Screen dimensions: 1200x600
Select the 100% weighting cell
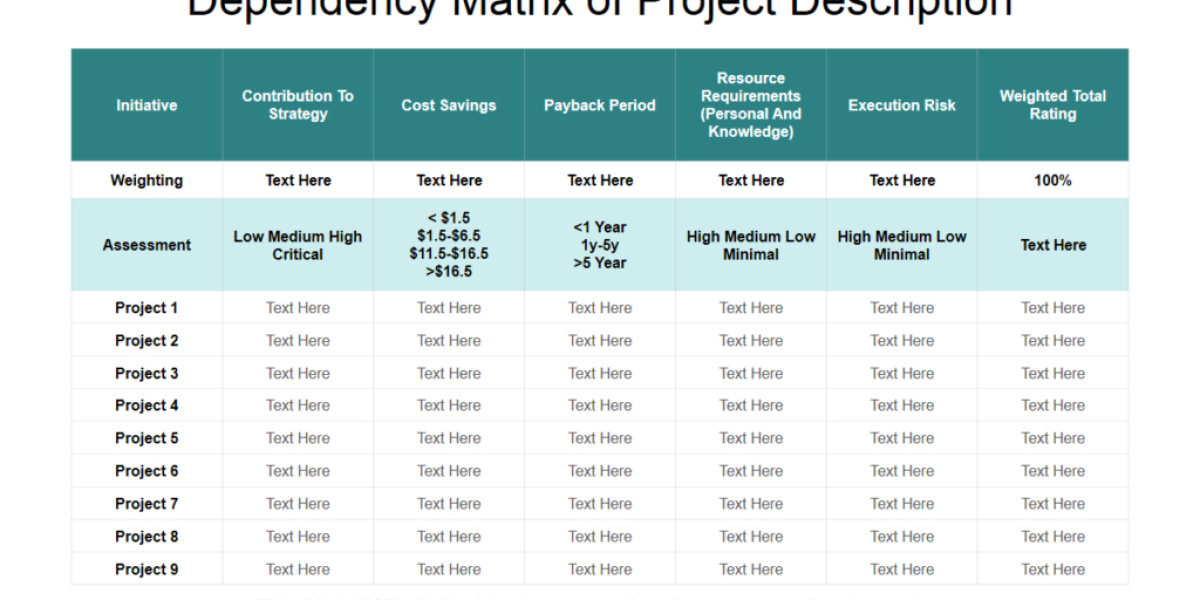(1053, 180)
